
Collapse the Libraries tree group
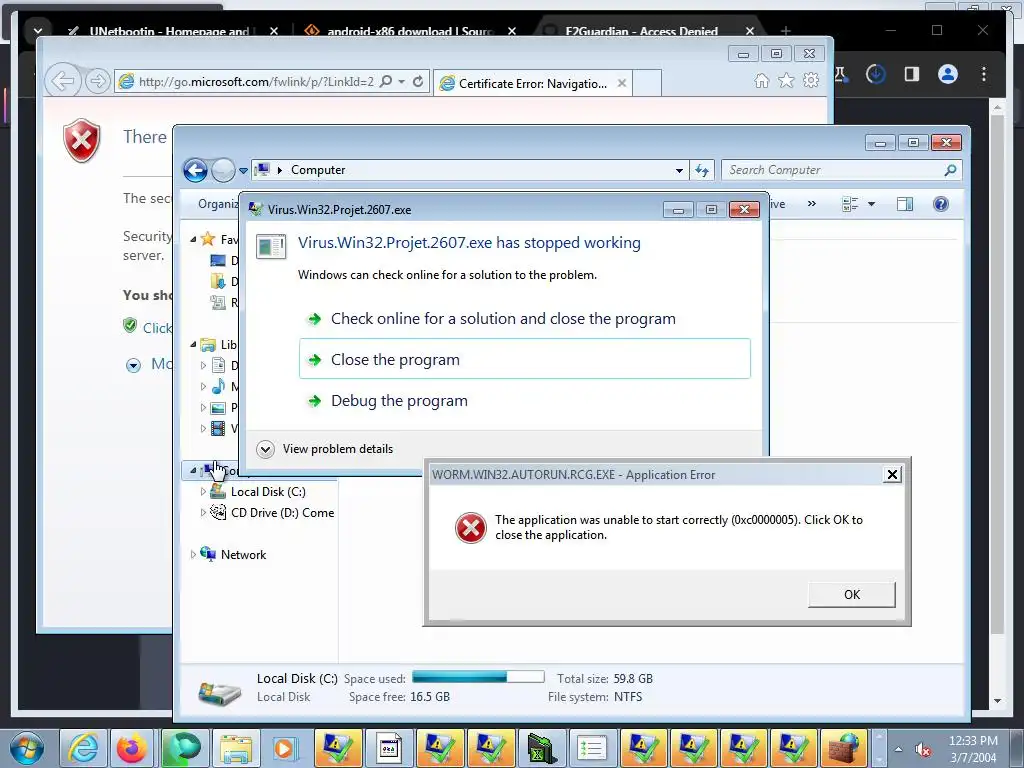tap(193, 344)
